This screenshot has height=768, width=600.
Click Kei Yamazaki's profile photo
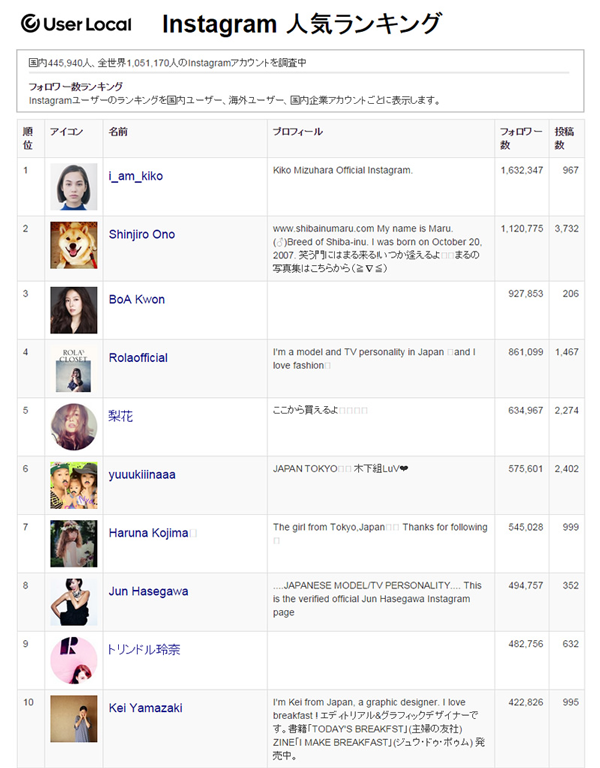coord(74,719)
